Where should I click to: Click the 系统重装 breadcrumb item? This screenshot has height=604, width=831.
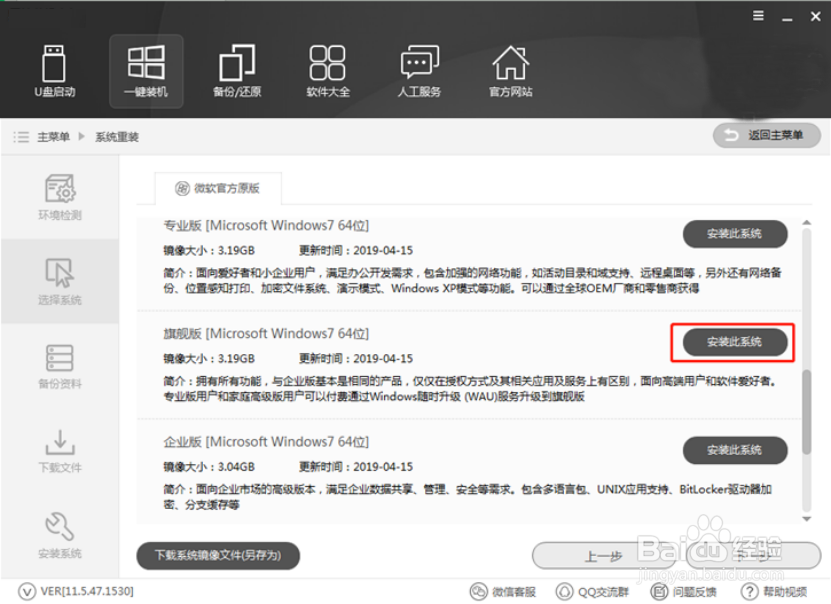point(117,137)
